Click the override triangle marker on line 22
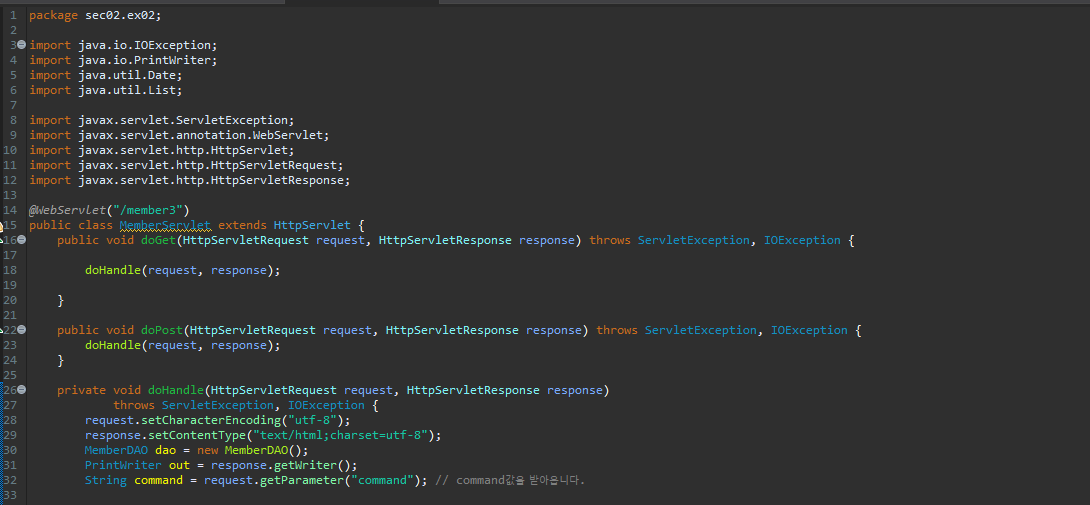 tap(1, 330)
